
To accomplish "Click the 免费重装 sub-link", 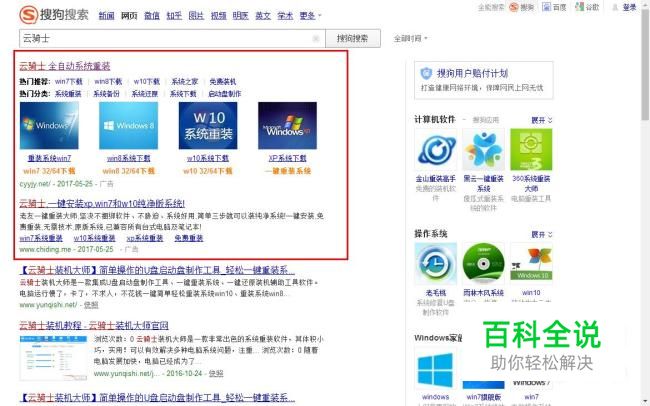I will [x=189, y=238].
